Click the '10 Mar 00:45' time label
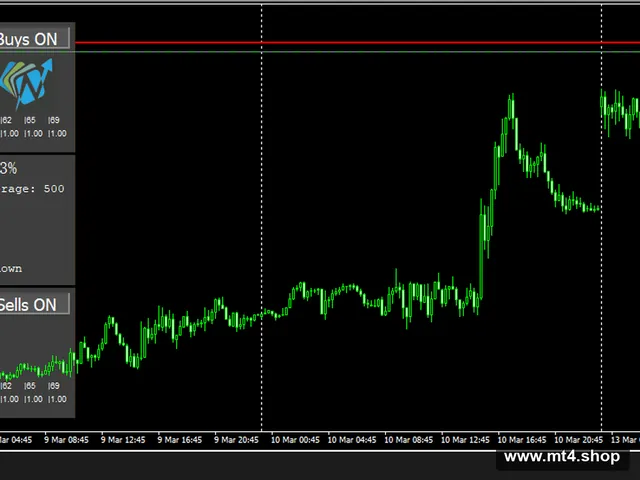The width and height of the screenshot is (640, 480). [x=295, y=440]
